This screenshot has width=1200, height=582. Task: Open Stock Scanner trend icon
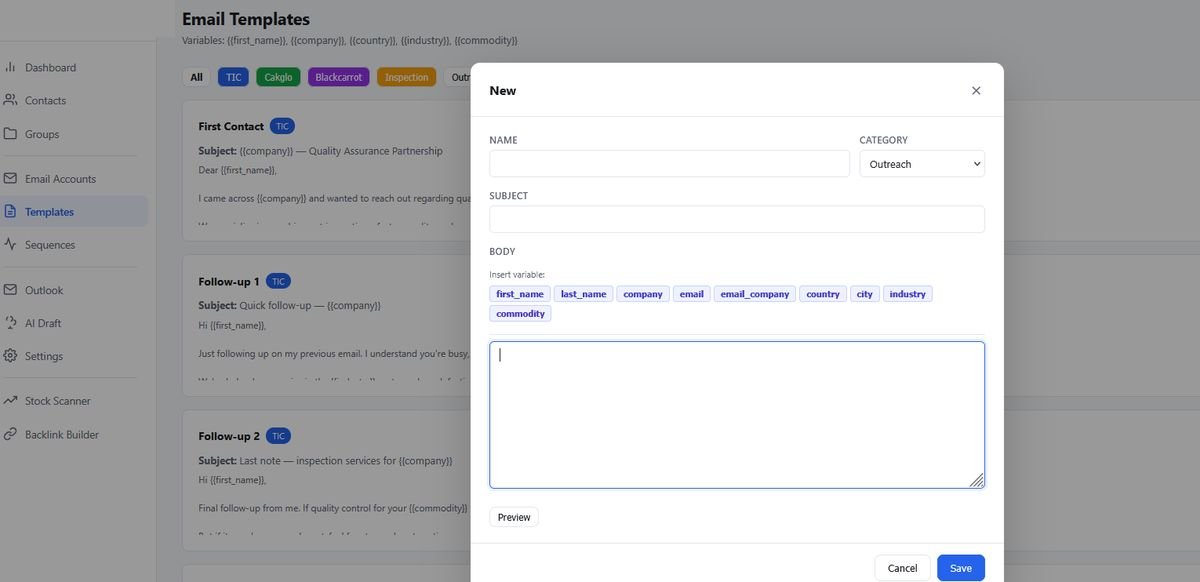(10, 401)
